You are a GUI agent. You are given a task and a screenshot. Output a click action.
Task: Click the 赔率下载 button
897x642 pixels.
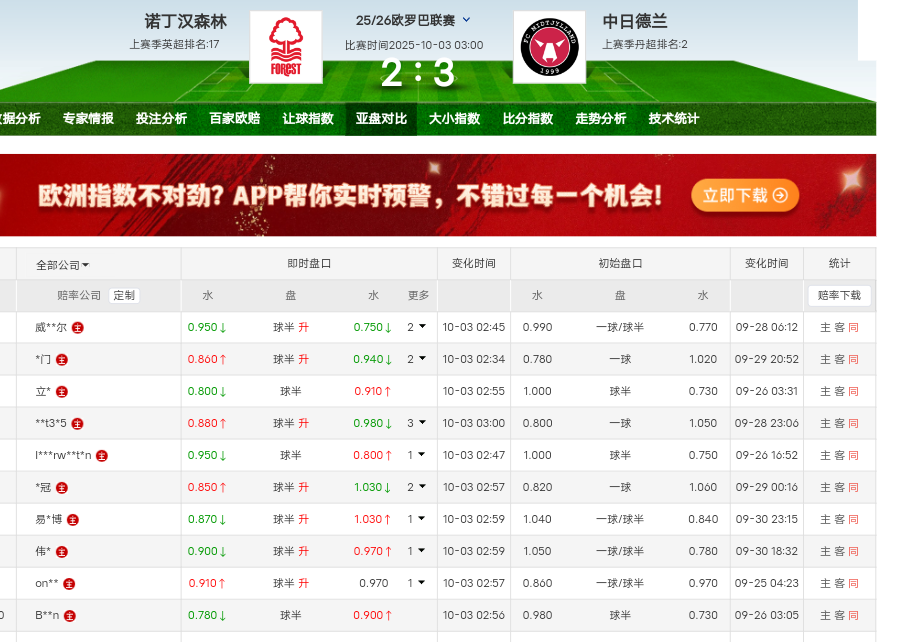pos(839,295)
